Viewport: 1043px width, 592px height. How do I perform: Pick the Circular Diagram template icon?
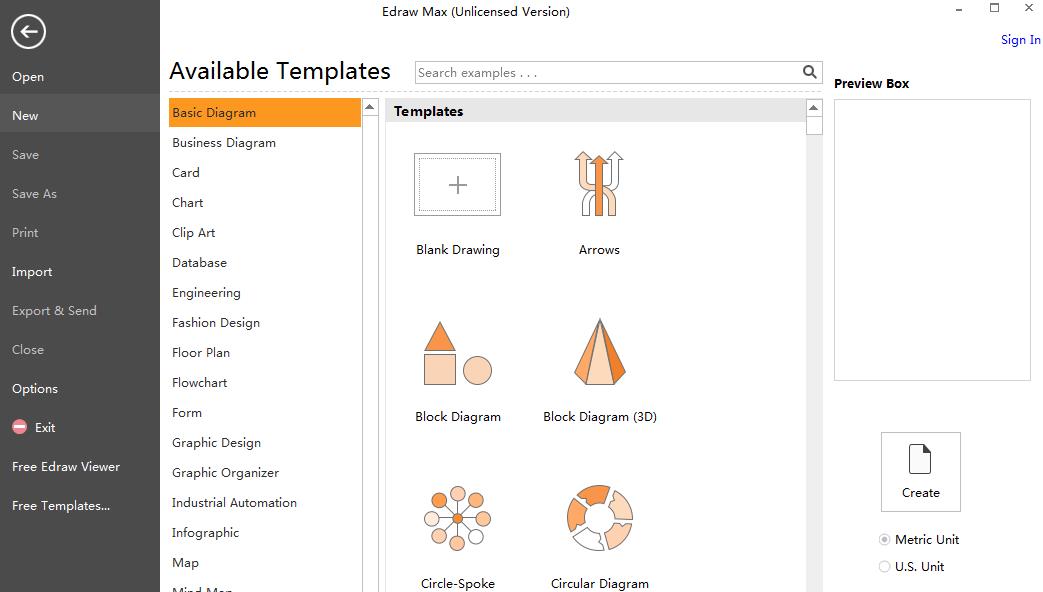(x=599, y=518)
